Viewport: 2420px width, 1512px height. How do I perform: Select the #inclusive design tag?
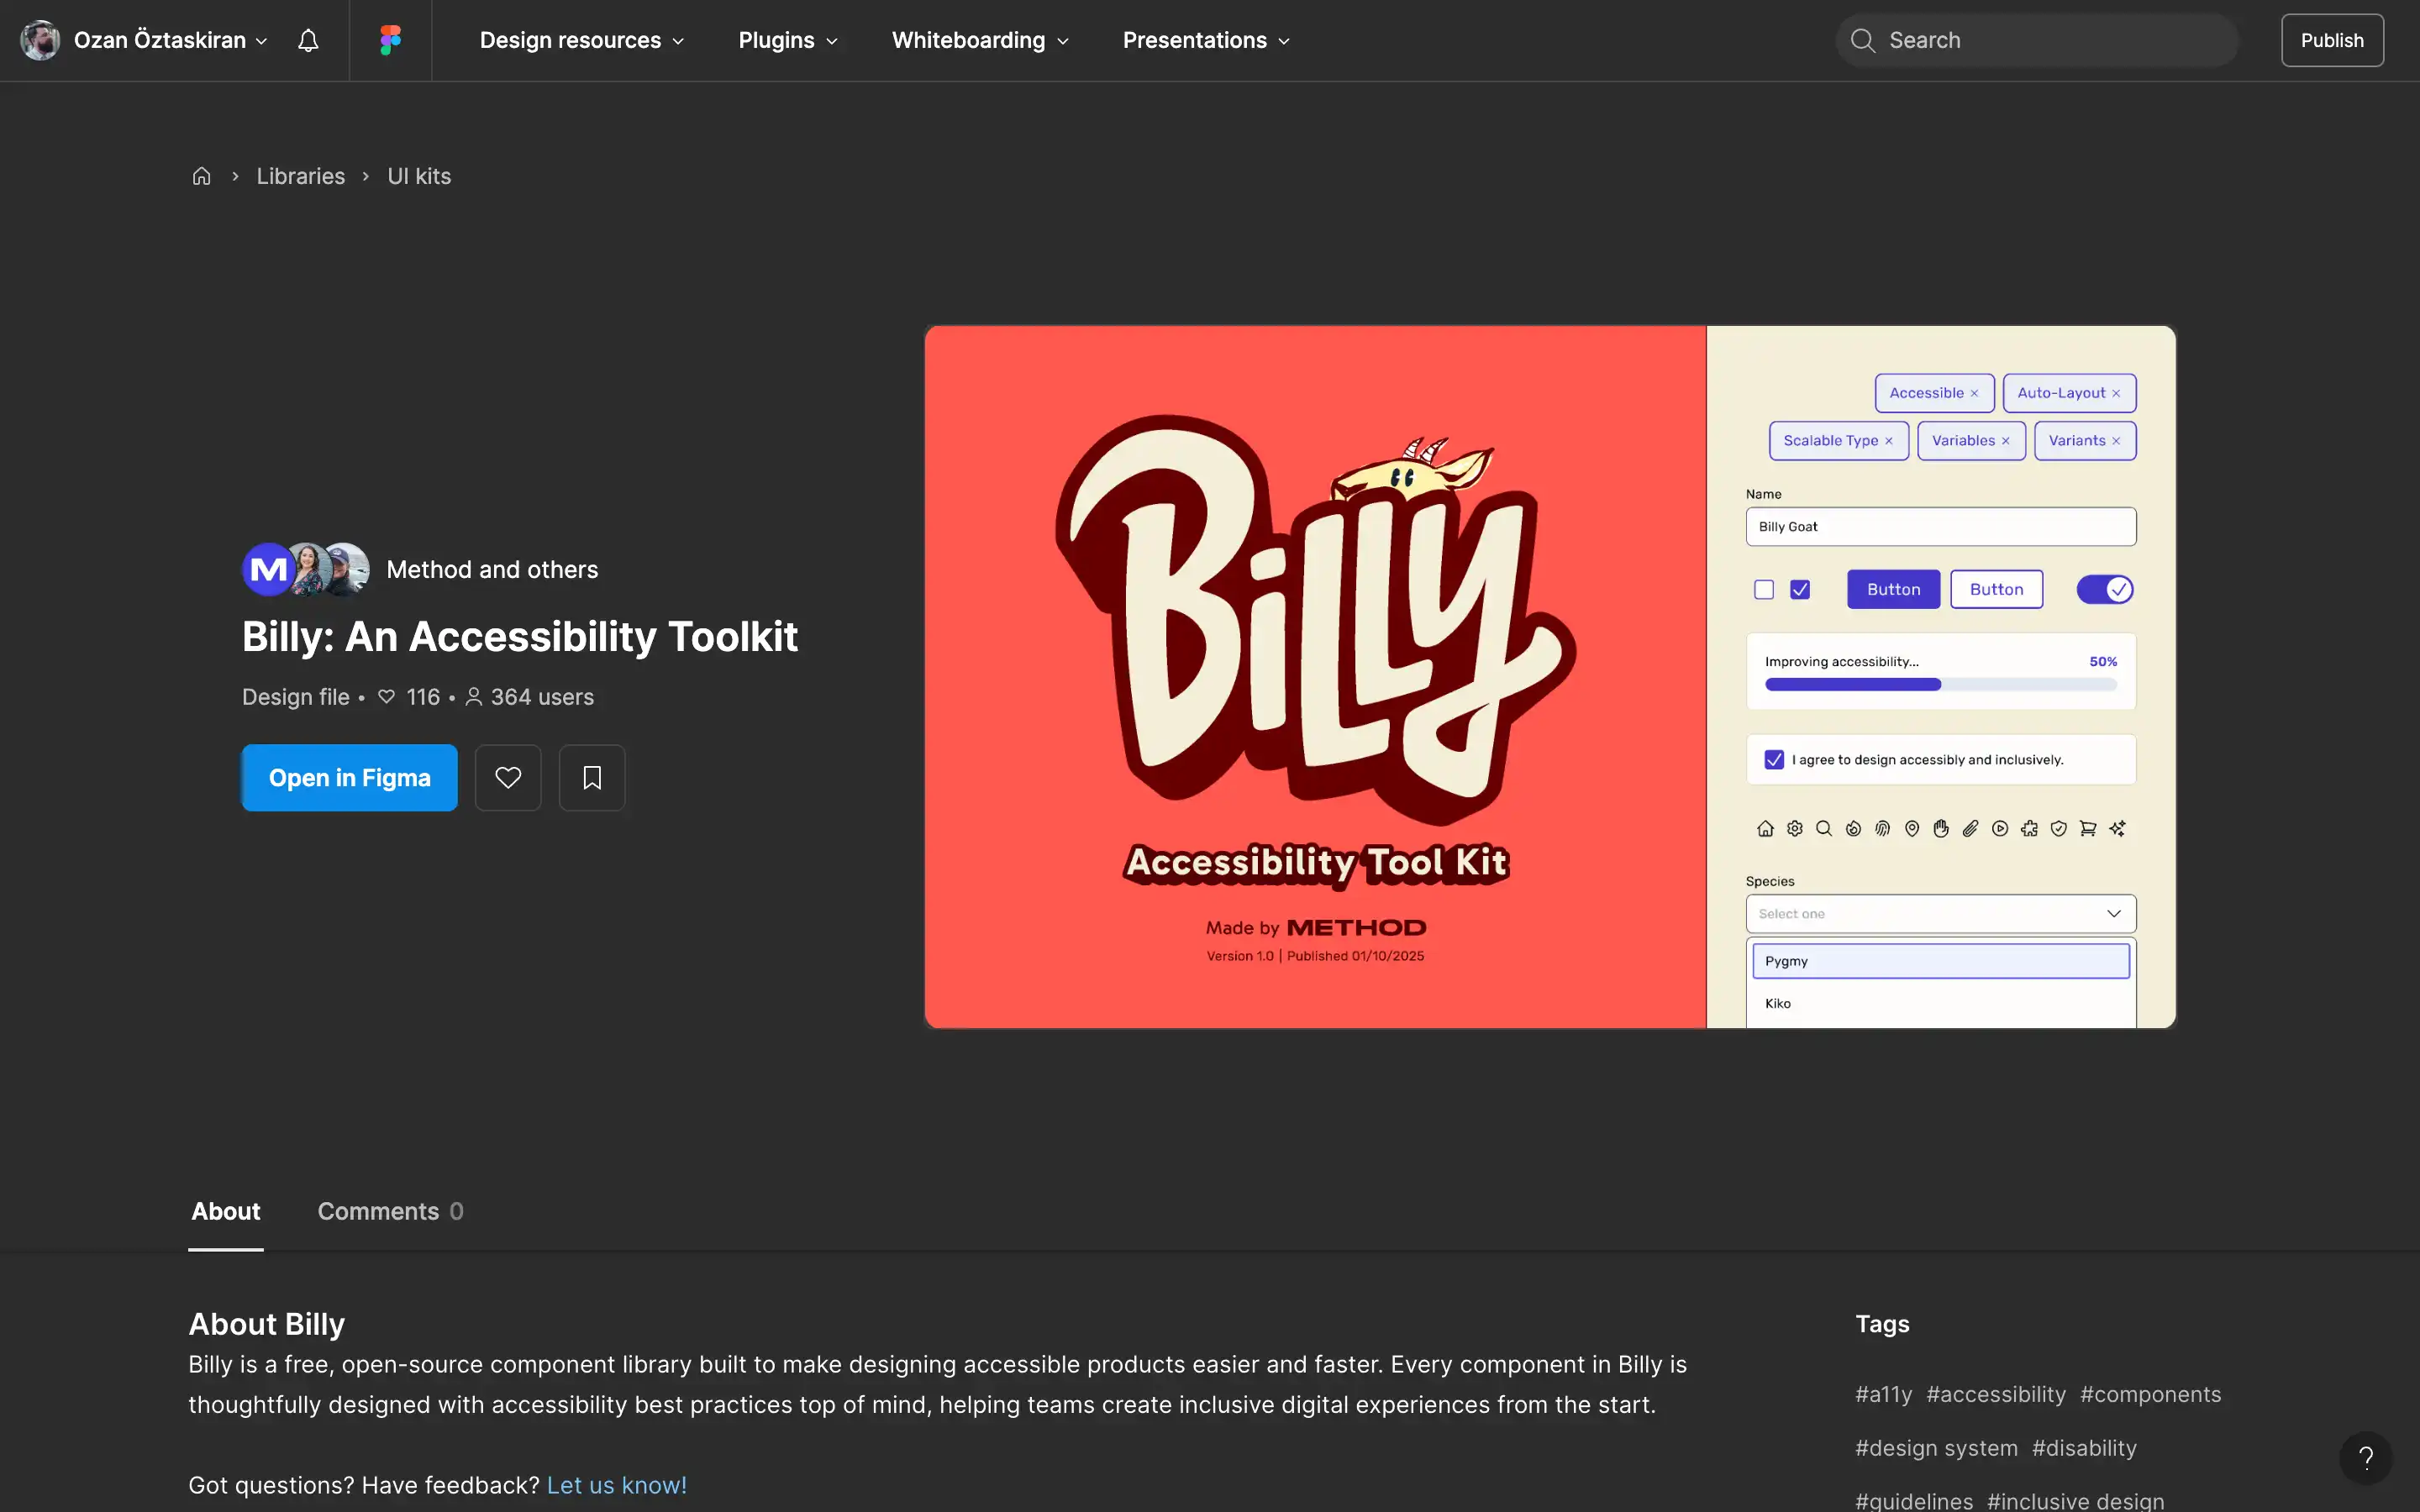pyautogui.click(x=2076, y=1501)
